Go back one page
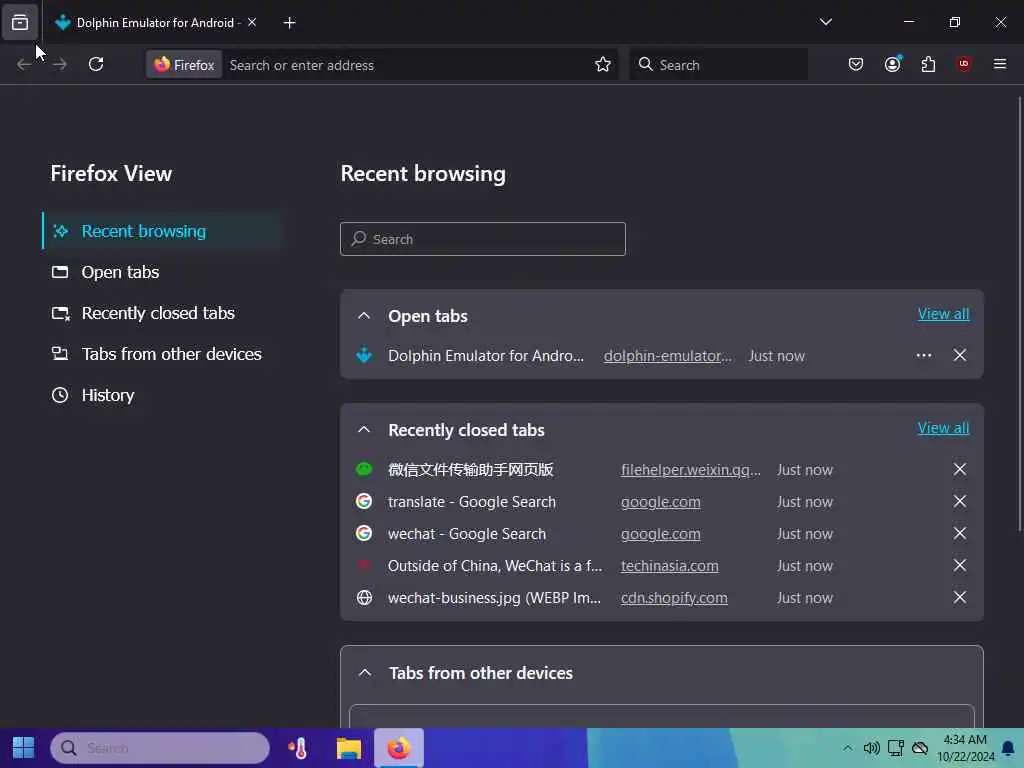This screenshot has height=768, width=1024. point(24,65)
